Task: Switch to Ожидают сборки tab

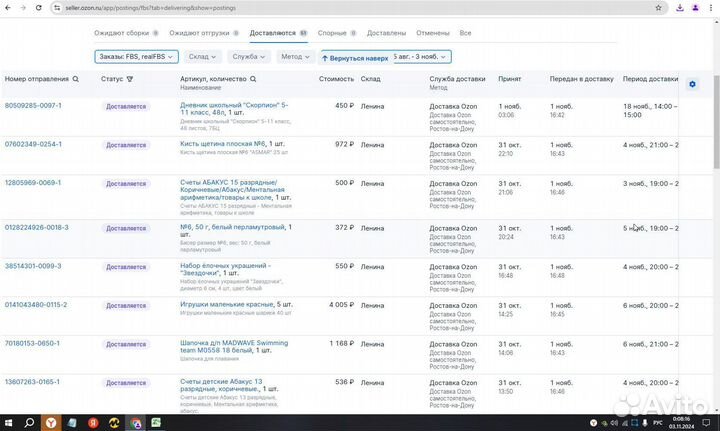Action: [x=122, y=33]
